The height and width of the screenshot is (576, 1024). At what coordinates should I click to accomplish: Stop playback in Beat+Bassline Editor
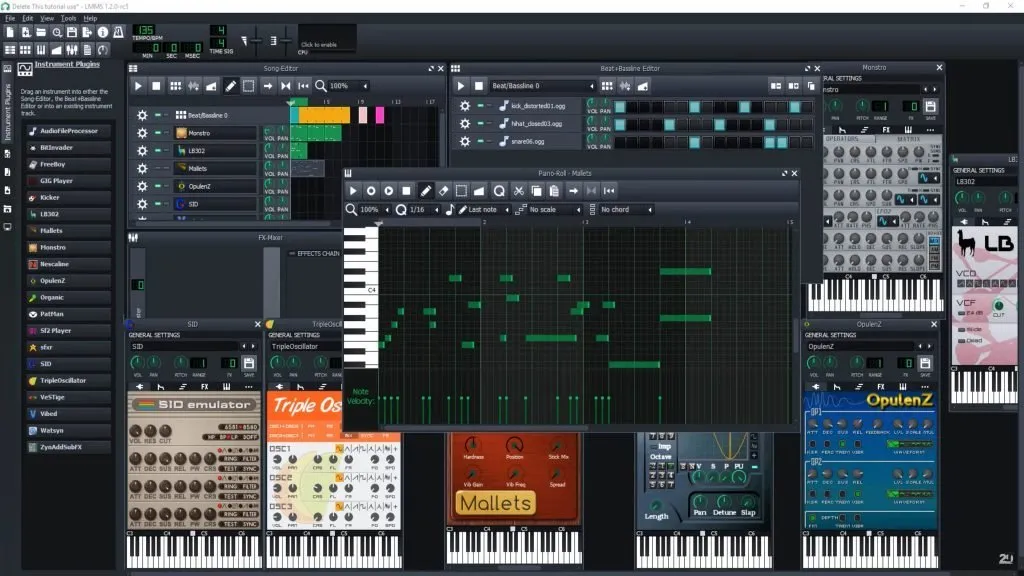480,87
